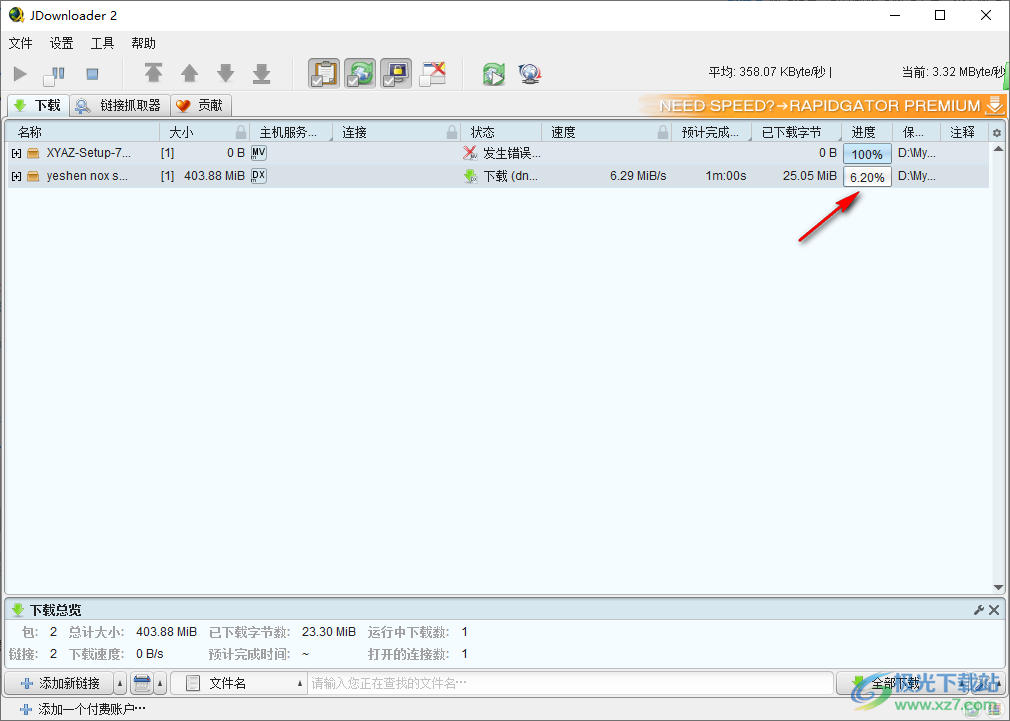The height and width of the screenshot is (721, 1010).
Task: Click the red error status icon 发生错误
Action: (x=470, y=153)
